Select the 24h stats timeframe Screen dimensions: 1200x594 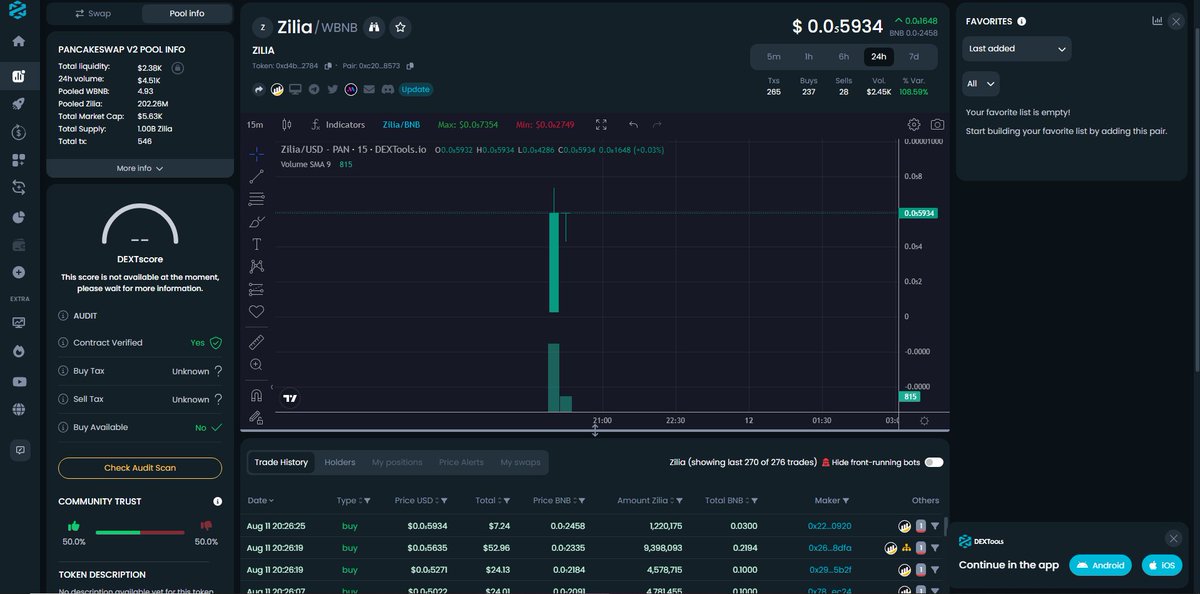pyautogui.click(x=878, y=57)
